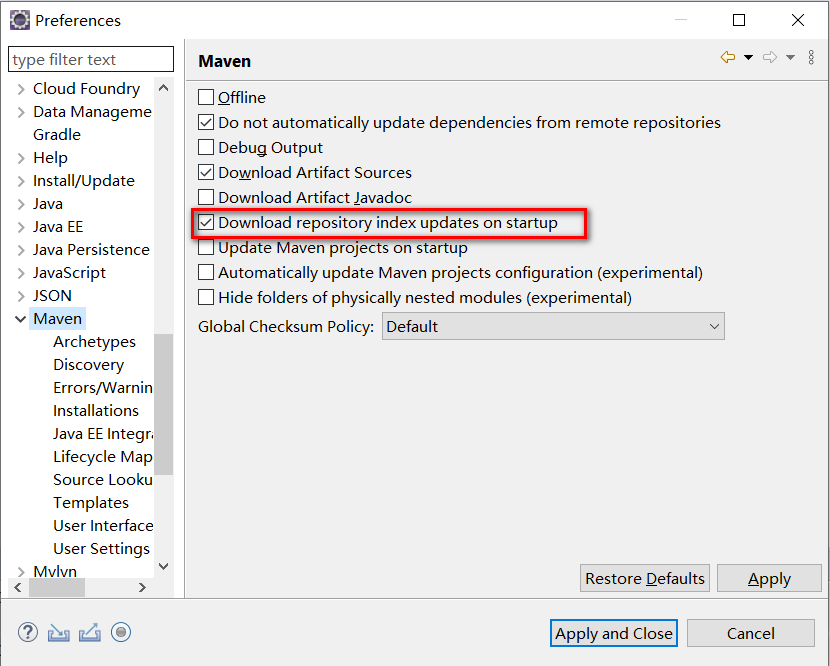Viewport: 830px width, 666px height.
Task: Open the three-dot view menu icon
Action: 811,57
